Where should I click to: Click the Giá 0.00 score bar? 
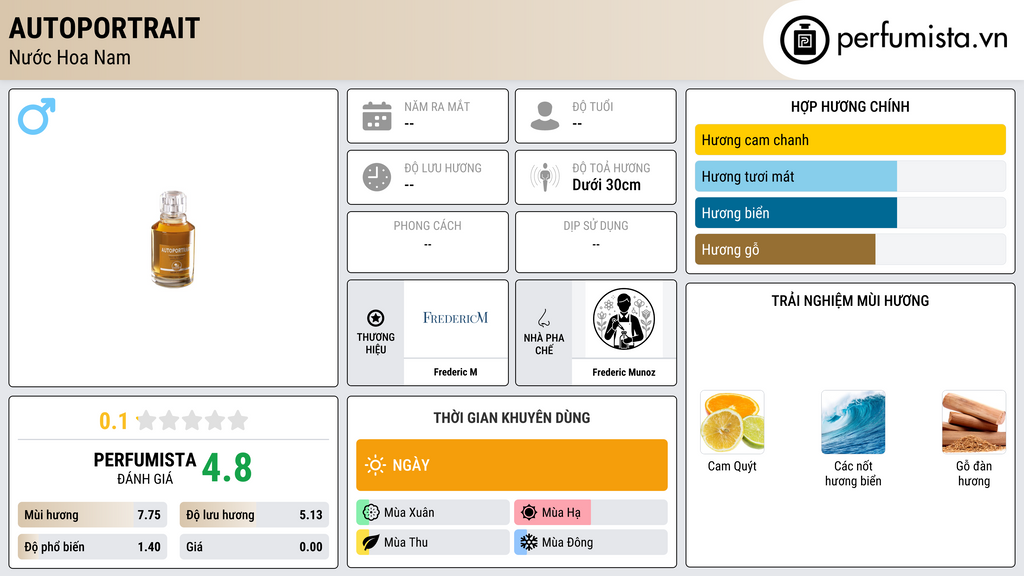coord(254,547)
